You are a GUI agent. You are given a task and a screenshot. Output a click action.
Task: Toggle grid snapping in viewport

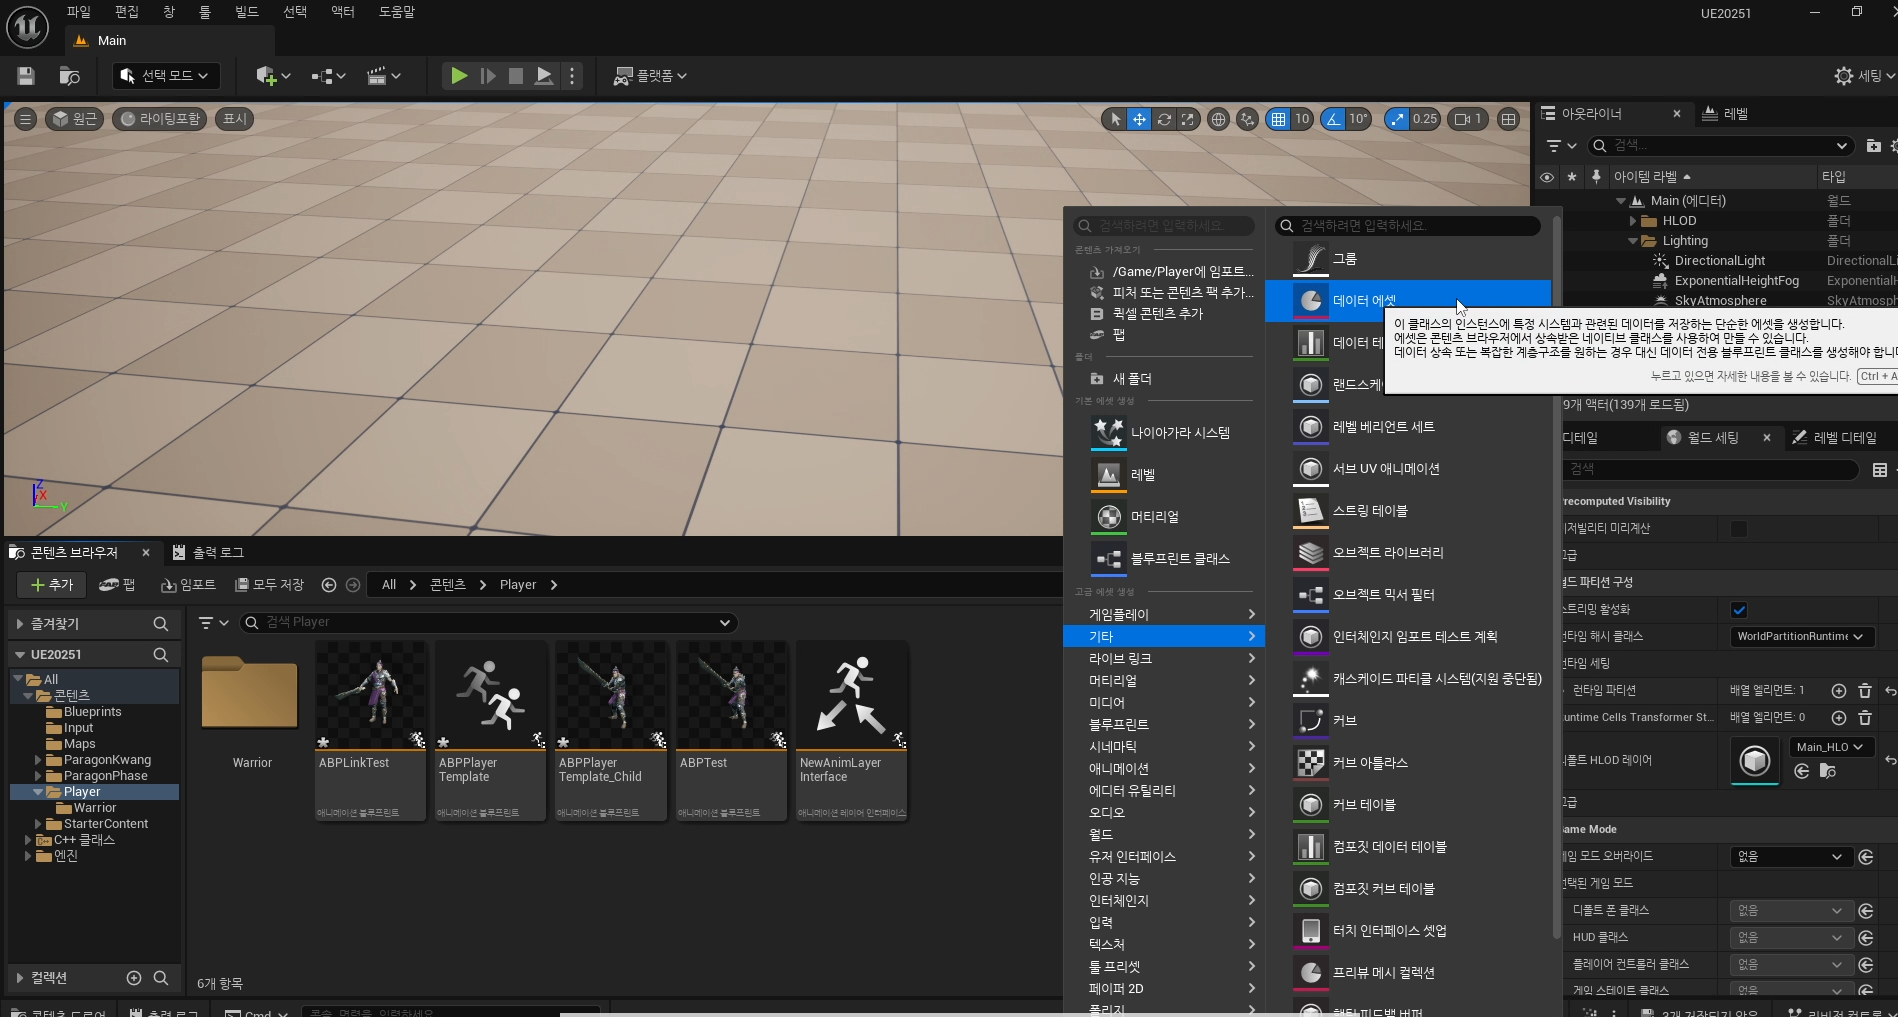[1278, 119]
